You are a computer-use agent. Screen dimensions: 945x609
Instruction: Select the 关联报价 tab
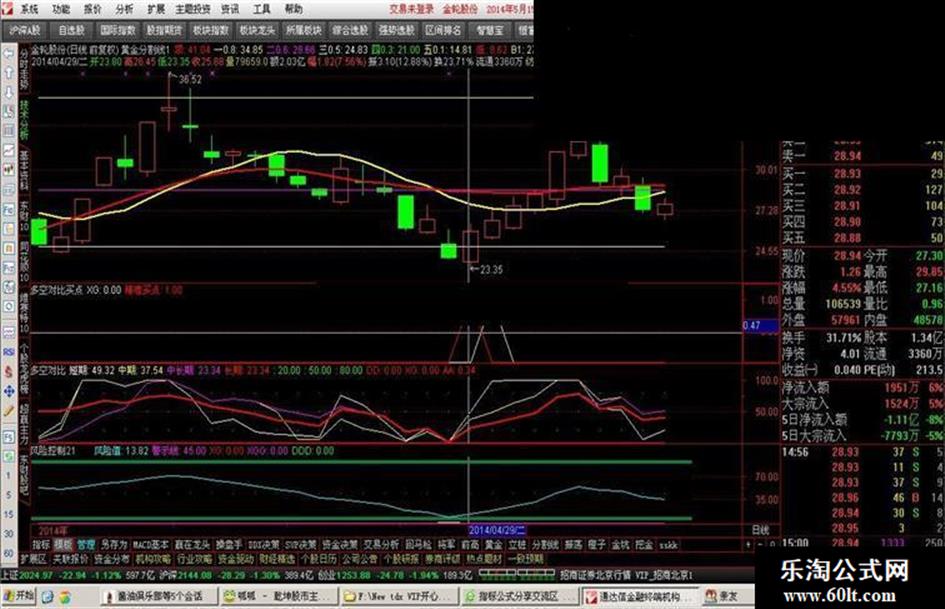tap(70, 559)
